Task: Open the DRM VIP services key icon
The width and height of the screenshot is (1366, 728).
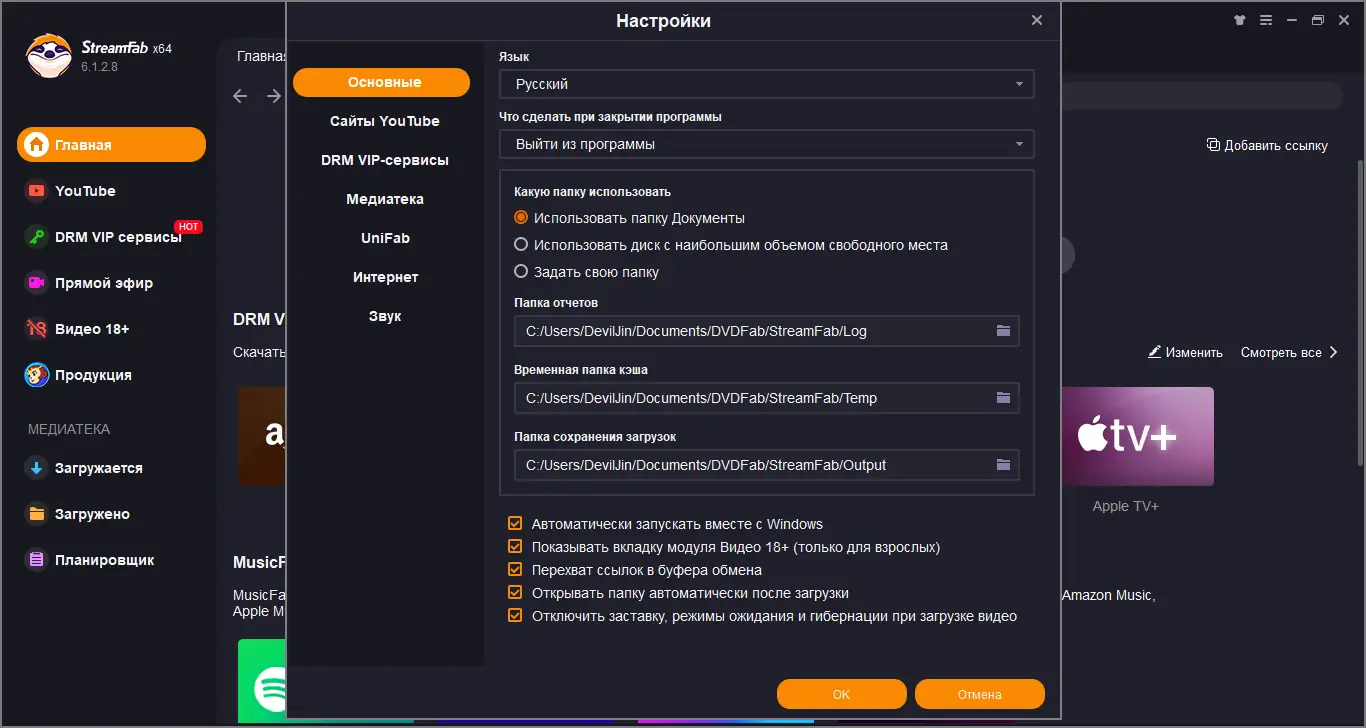Action: (37, 237)
